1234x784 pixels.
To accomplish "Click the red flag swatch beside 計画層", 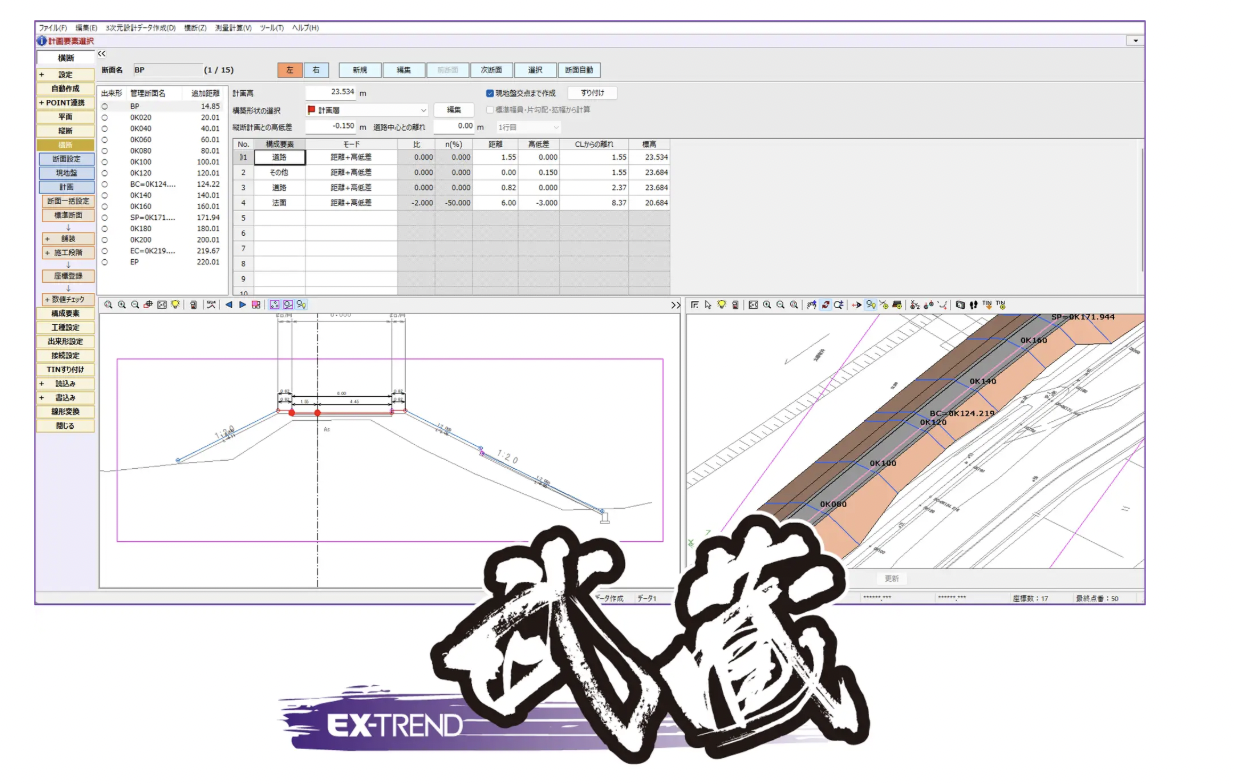I will click(311, 110).
